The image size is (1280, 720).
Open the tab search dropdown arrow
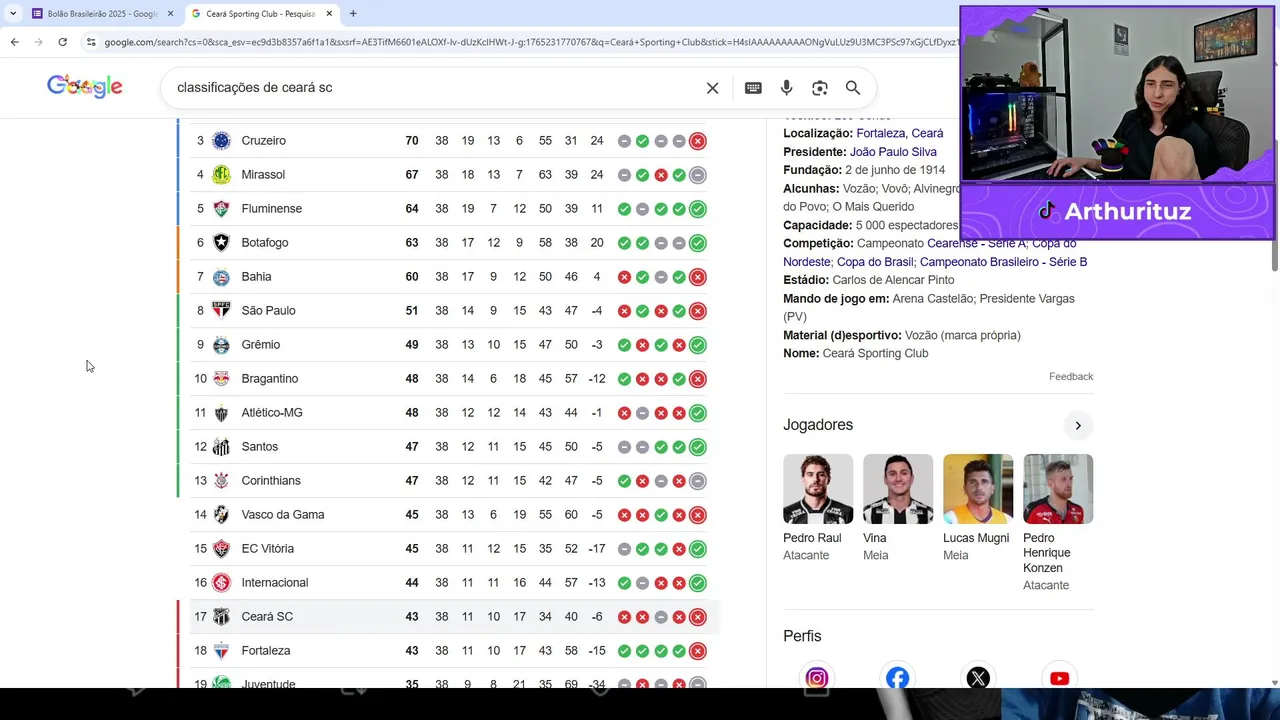click(x=12, y=13)
